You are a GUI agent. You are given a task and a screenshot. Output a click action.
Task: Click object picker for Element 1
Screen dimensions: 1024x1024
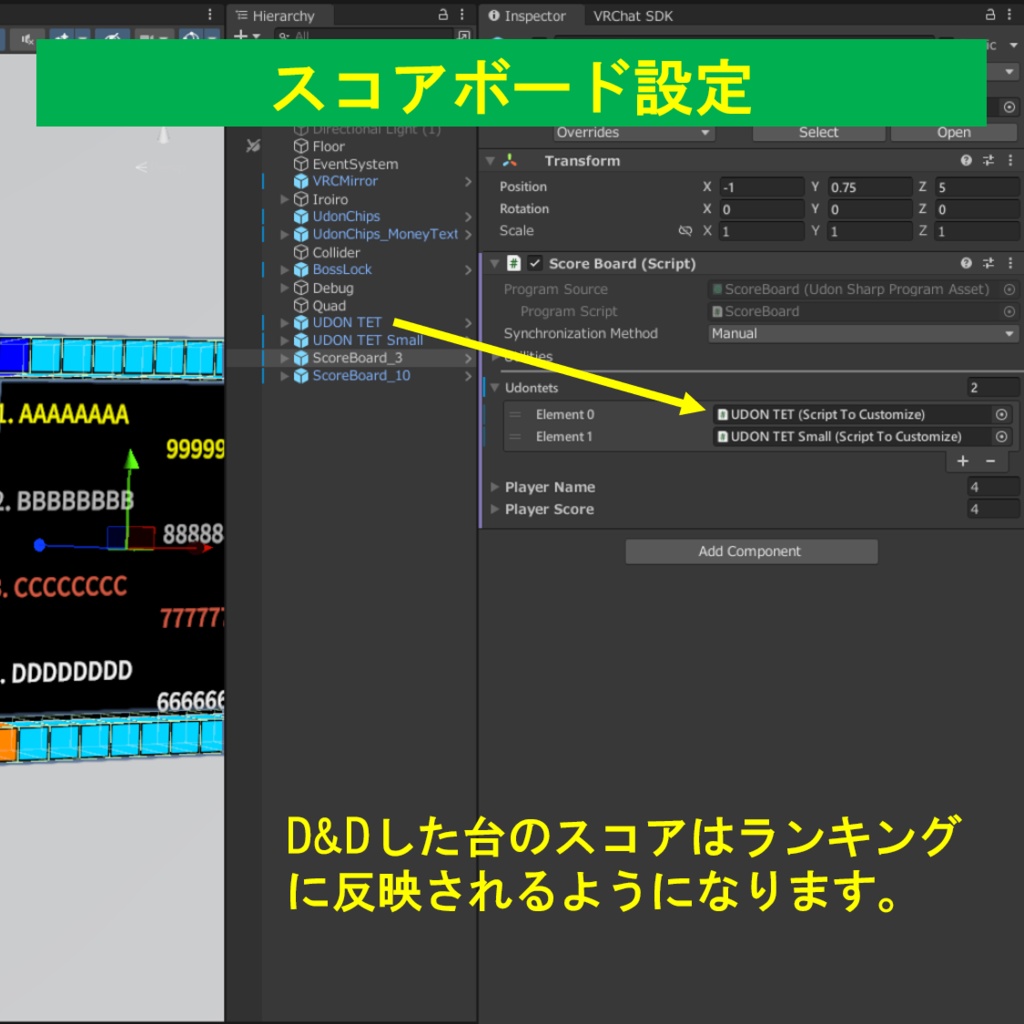click(x=1001, y=437)
